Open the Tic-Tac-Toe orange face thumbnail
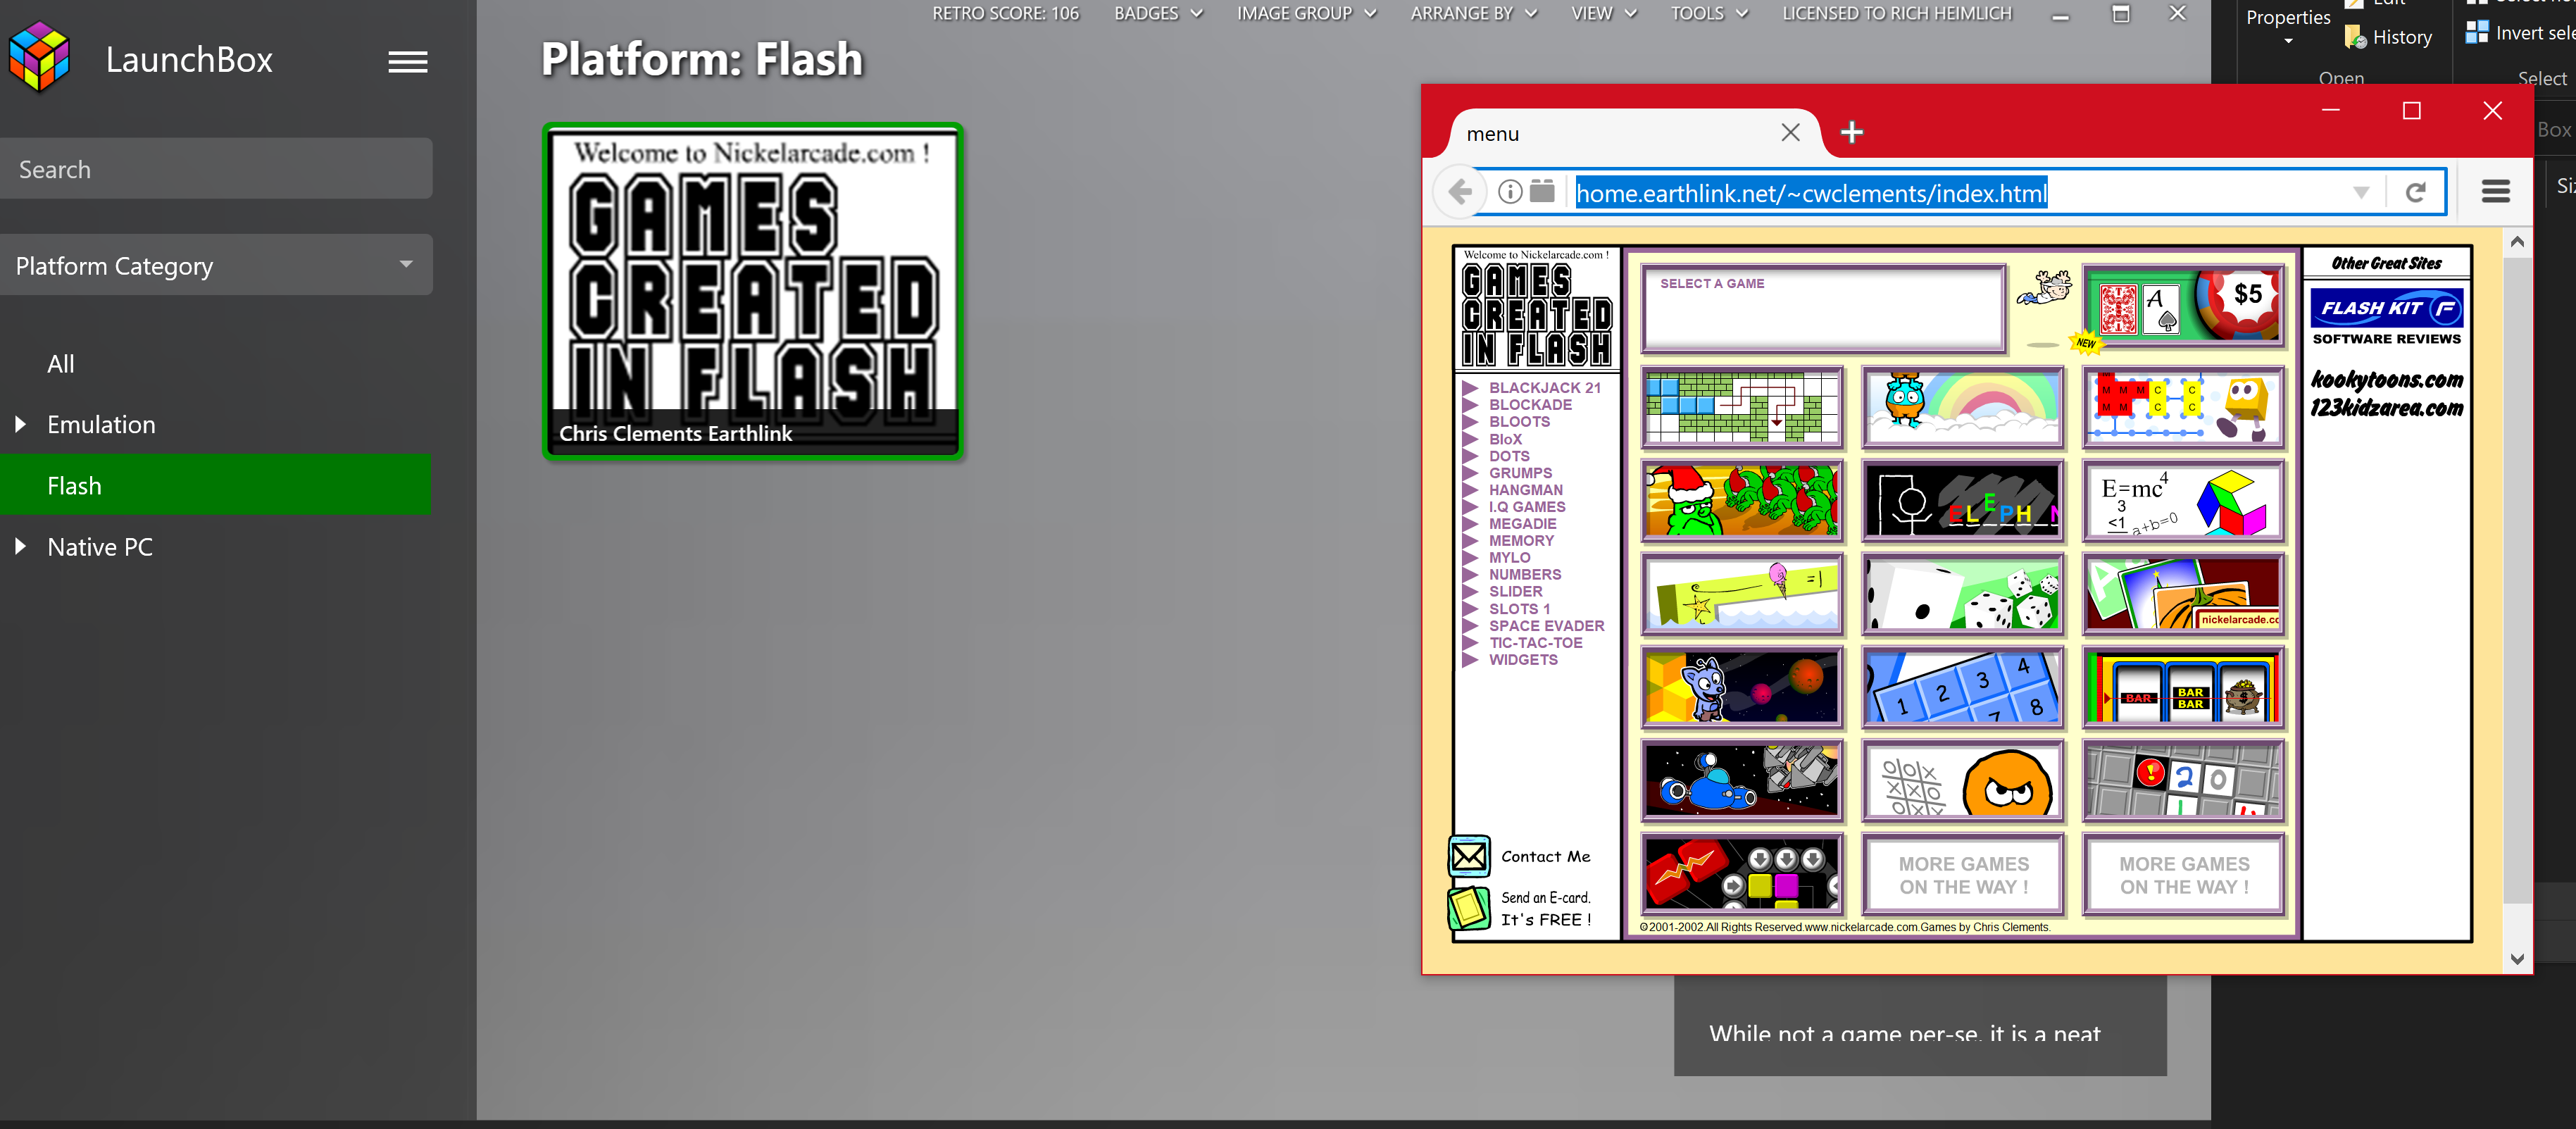Viewport: 2576px width, 1129px height. tap(1962, 780)
